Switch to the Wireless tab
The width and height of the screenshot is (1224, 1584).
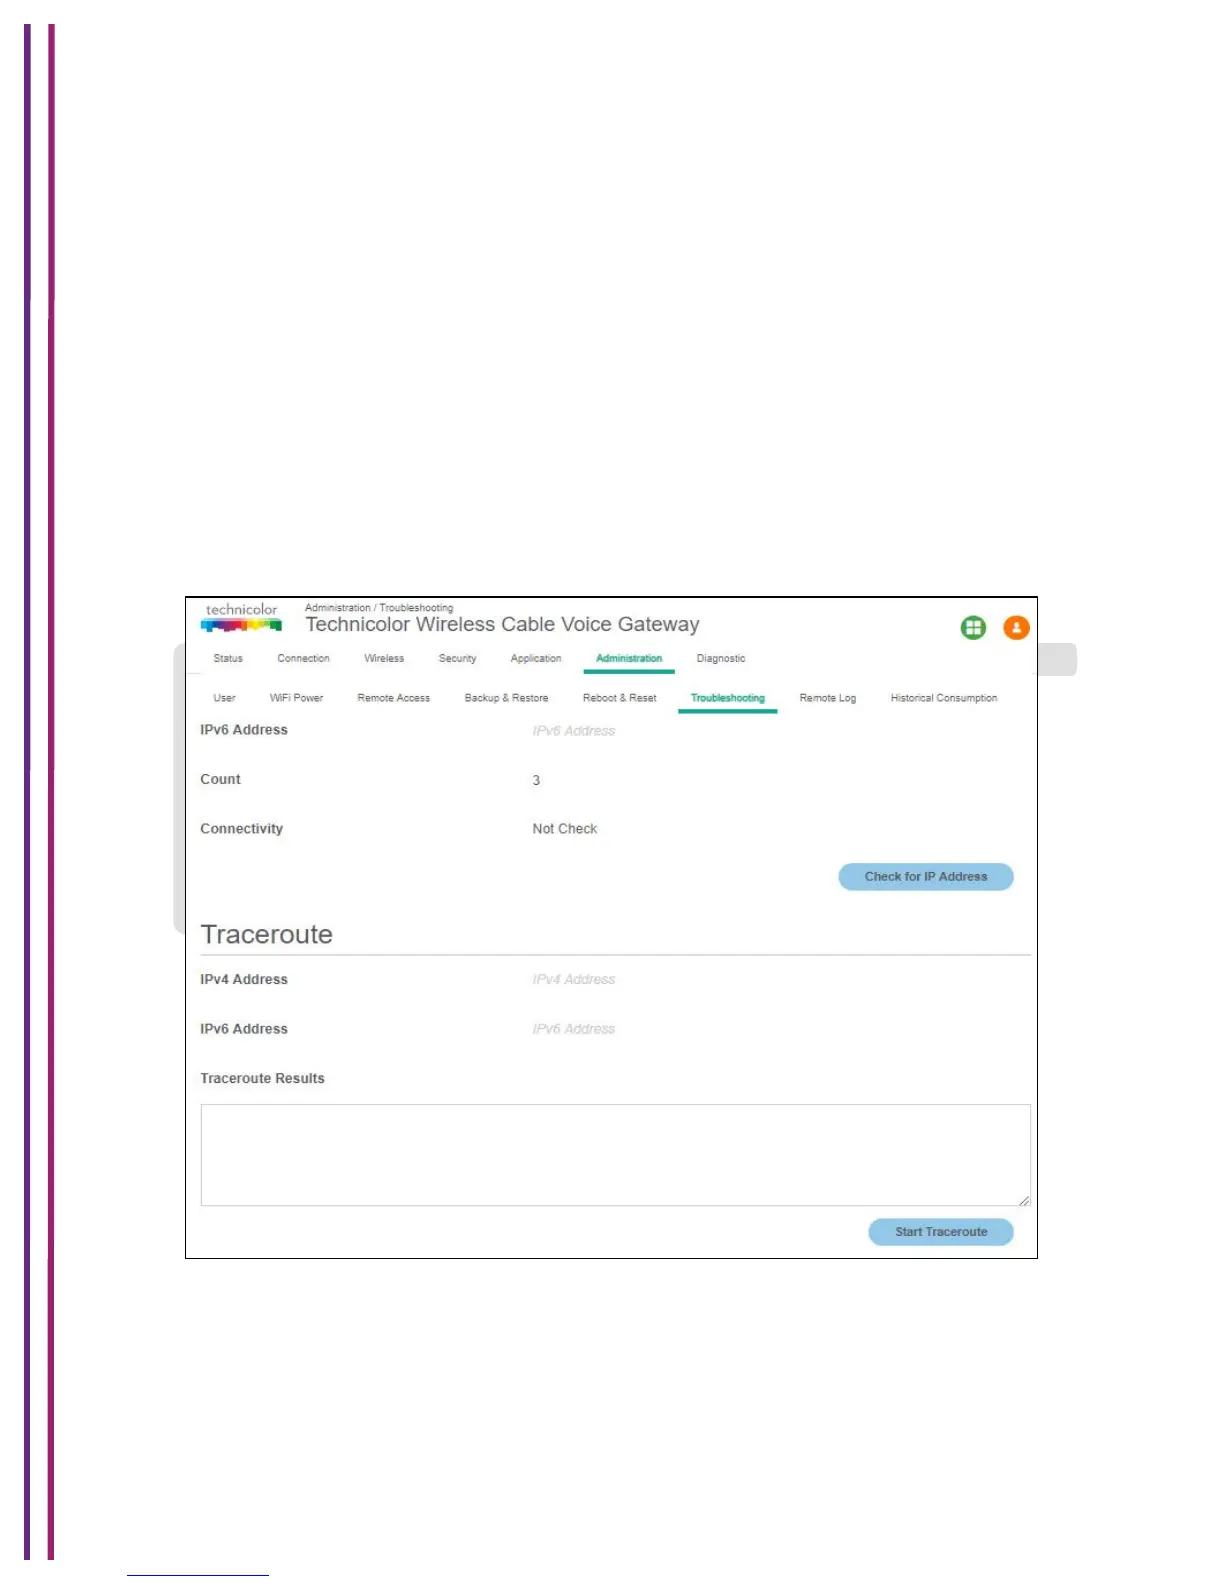tap(384, 659)
